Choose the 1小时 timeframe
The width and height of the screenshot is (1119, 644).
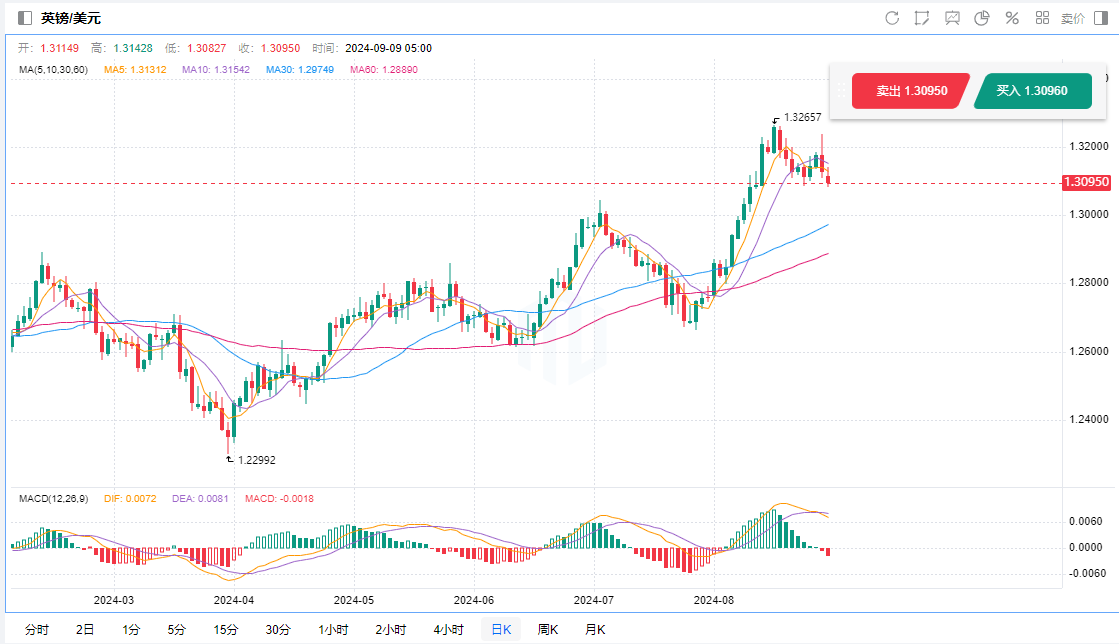click(333, 630)
